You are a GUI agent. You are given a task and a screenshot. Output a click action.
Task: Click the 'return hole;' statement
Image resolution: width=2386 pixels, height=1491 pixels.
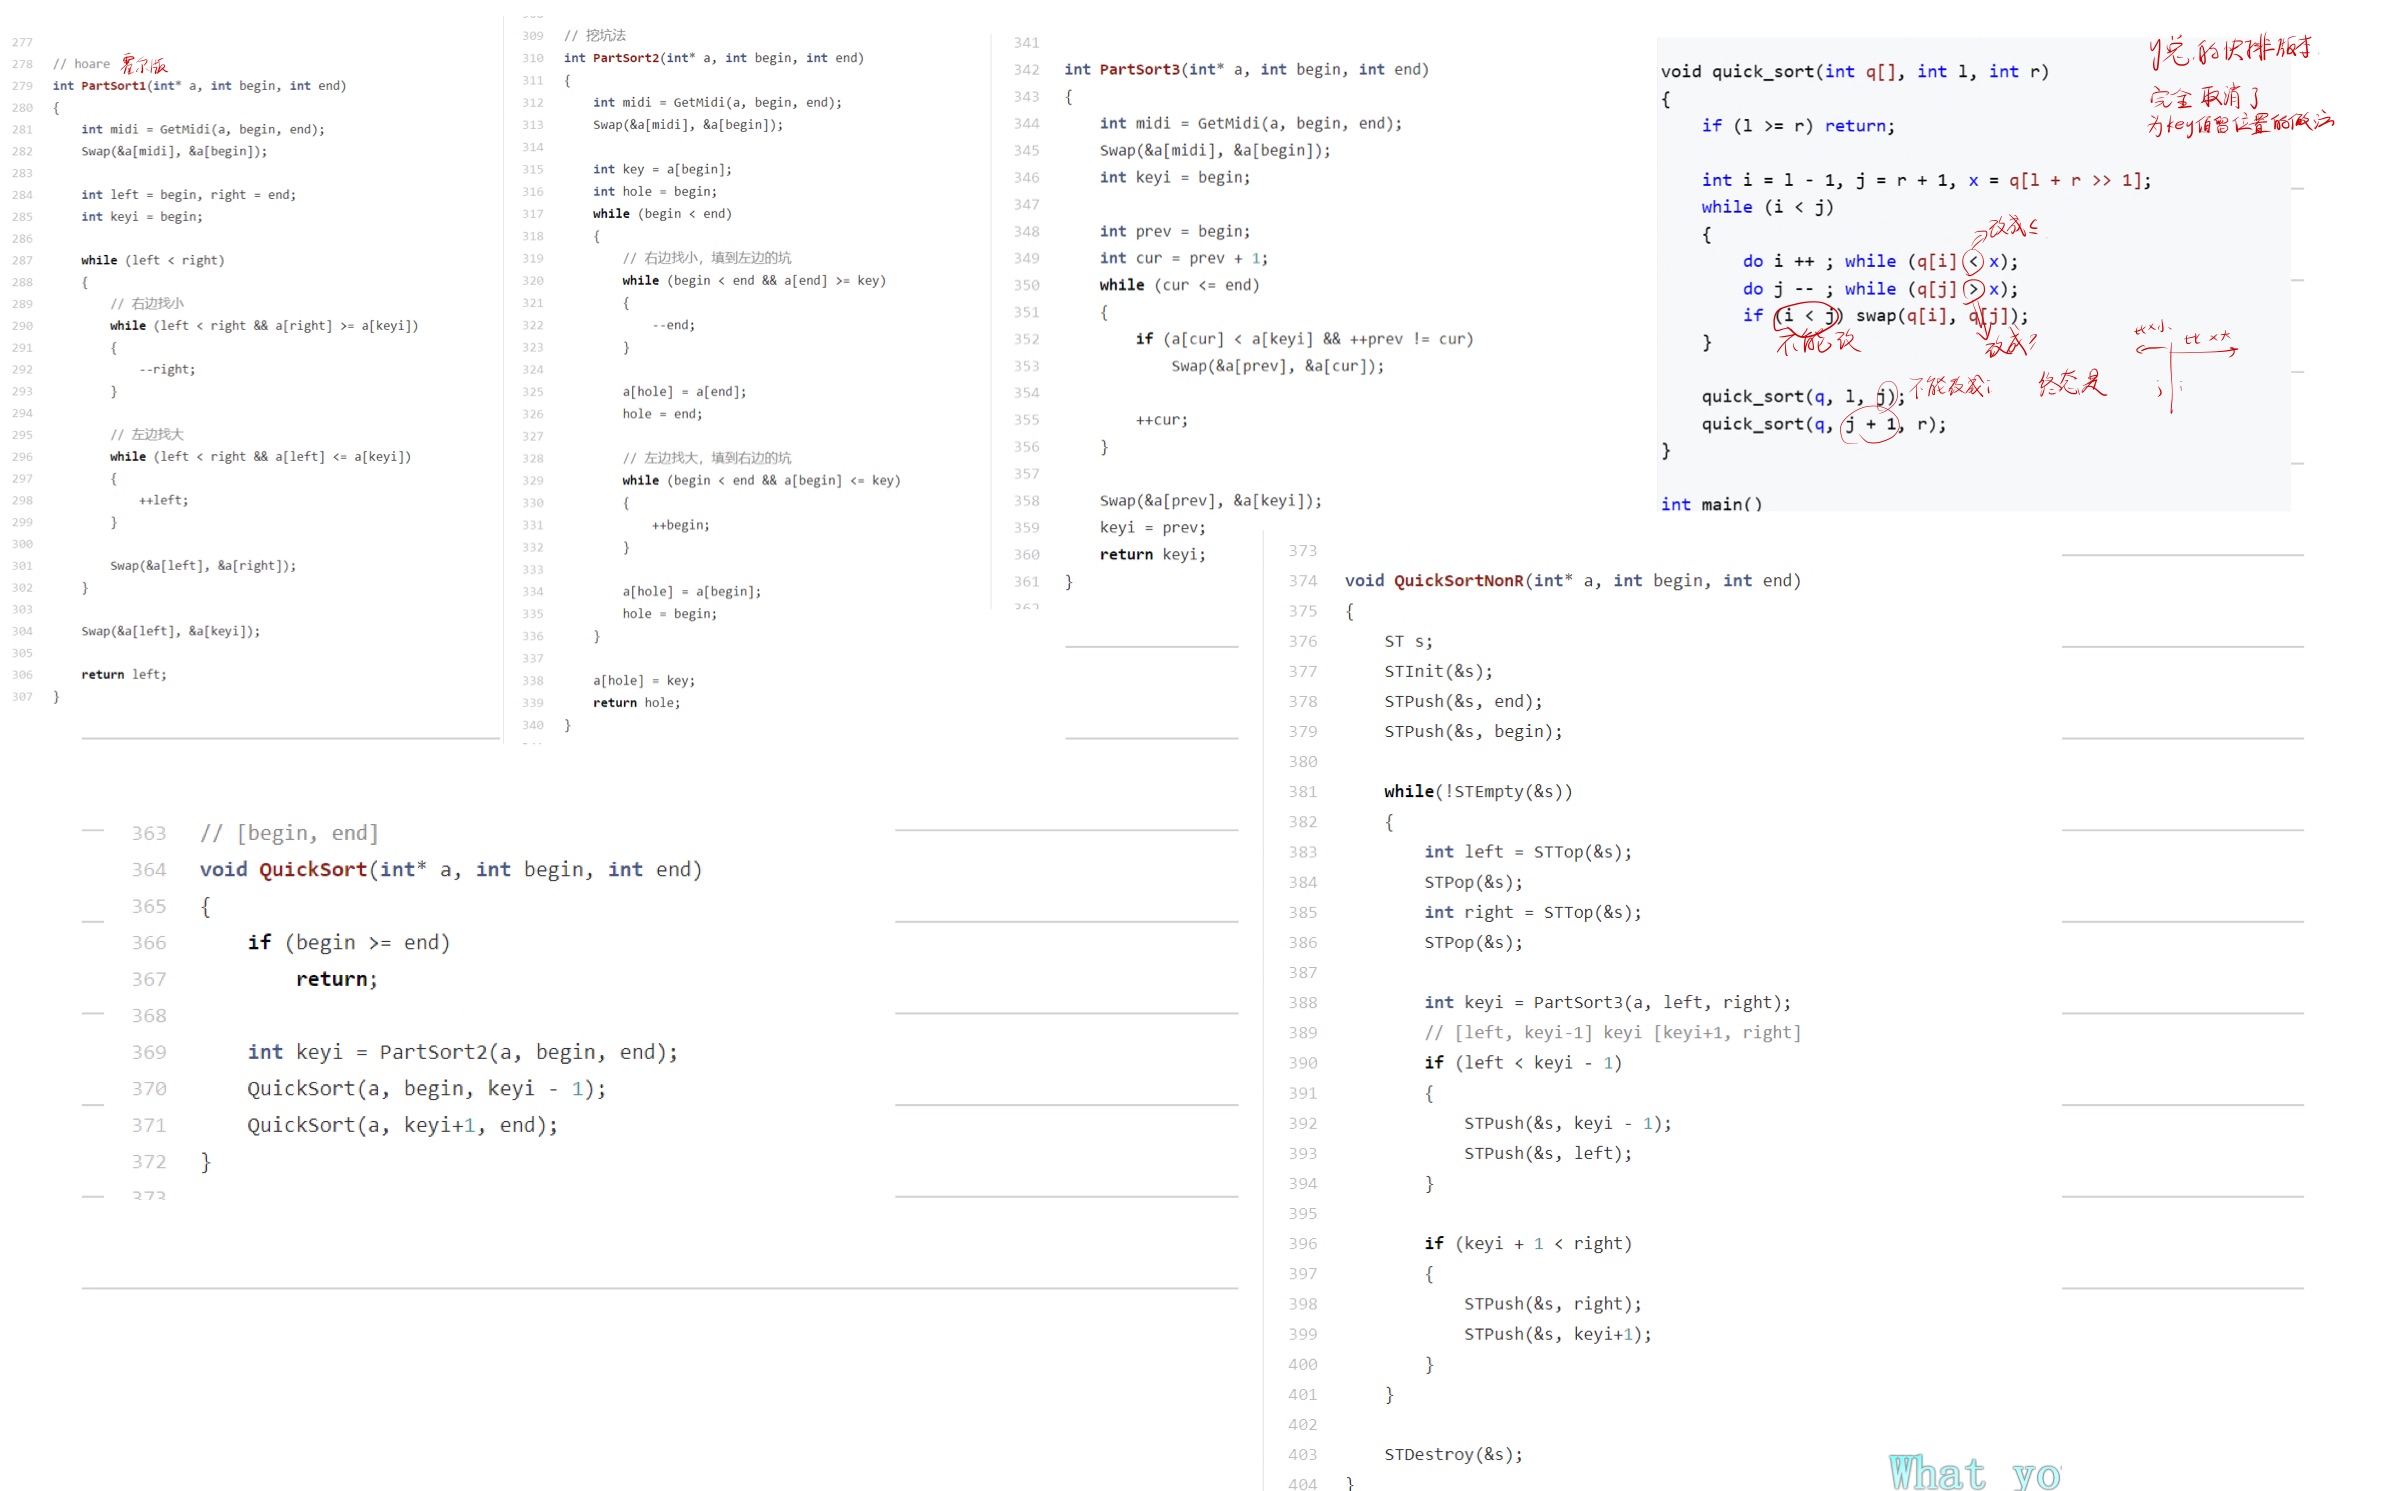[636, 703]
